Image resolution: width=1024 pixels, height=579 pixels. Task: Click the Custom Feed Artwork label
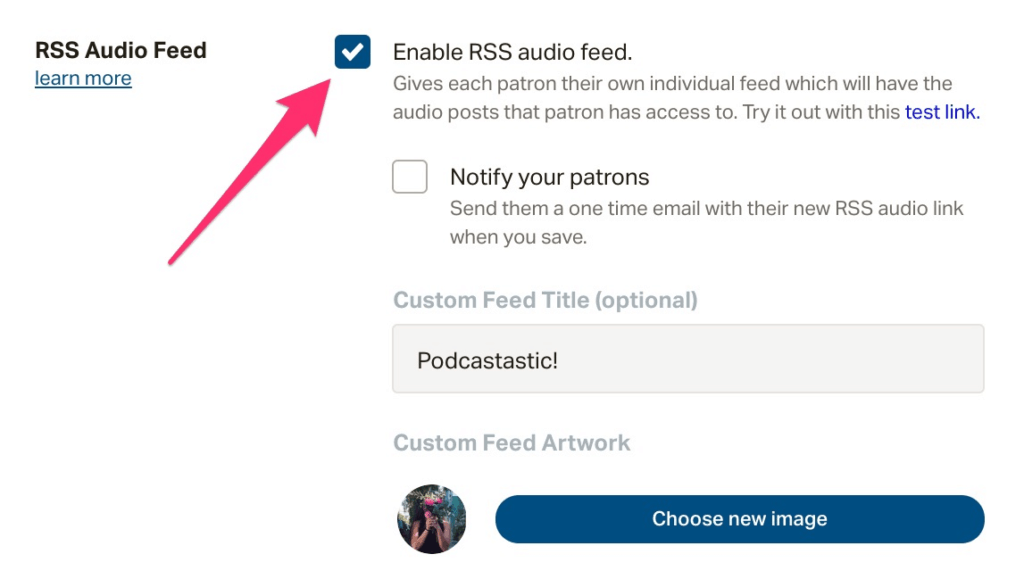(512, 443)
